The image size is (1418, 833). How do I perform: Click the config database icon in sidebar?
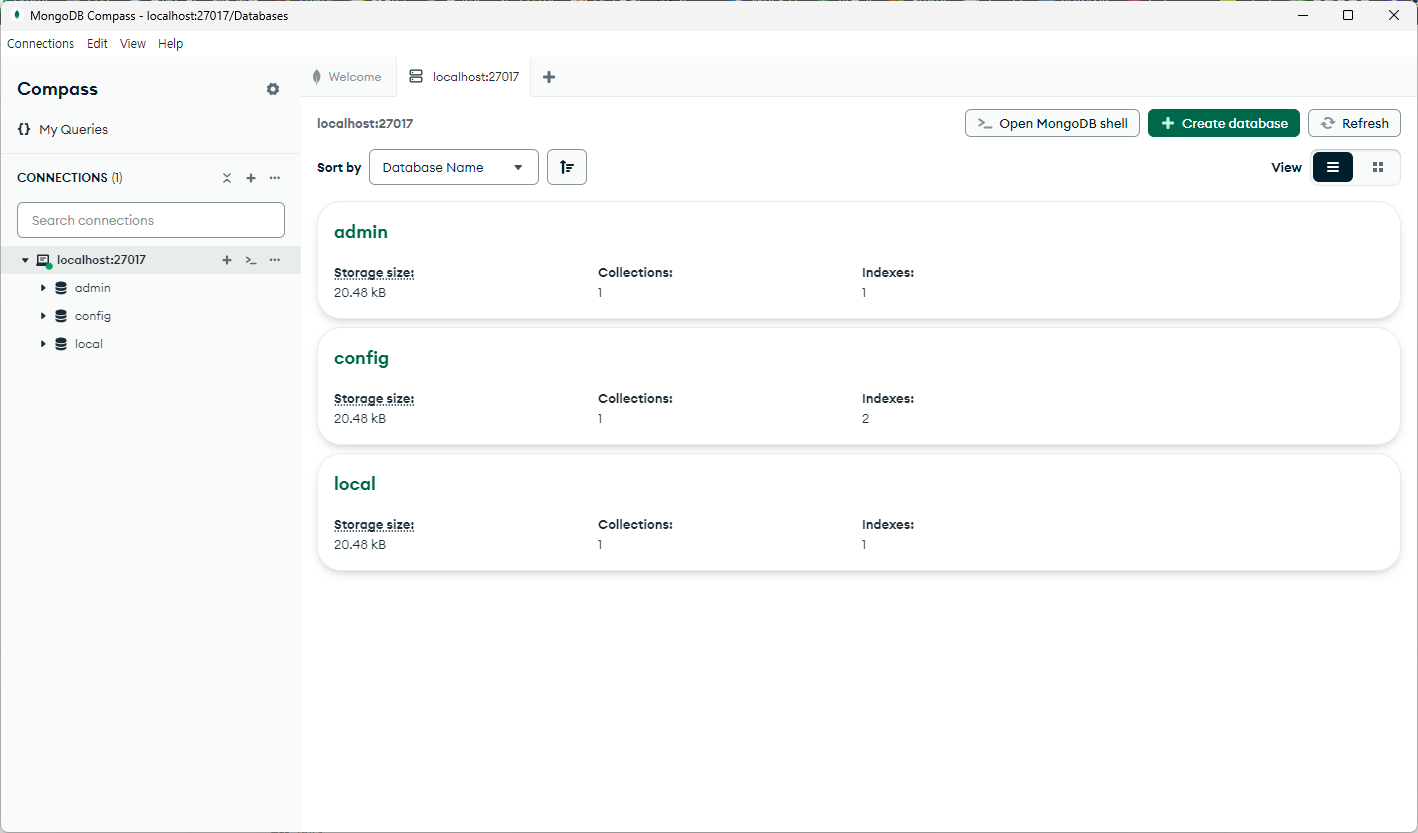[61, 316]
